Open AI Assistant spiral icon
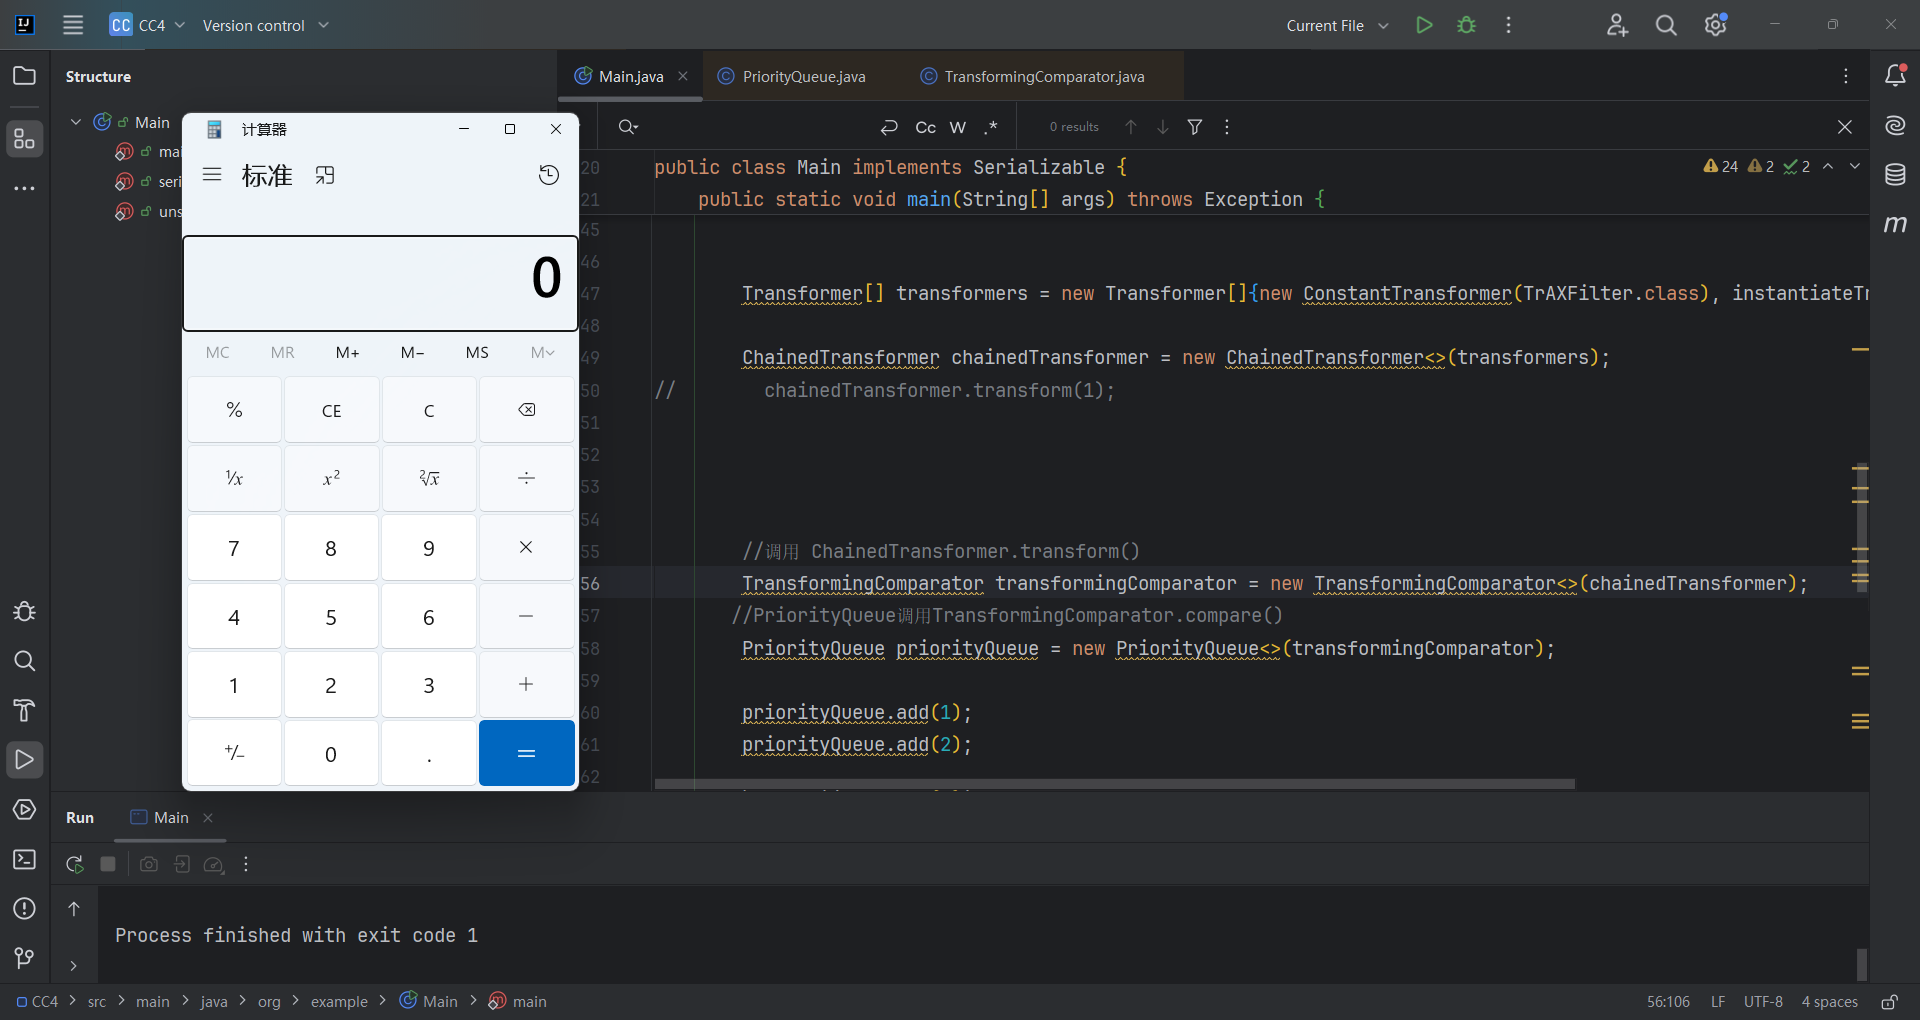This screenshot has height=1020, width=1920. 1895,125
